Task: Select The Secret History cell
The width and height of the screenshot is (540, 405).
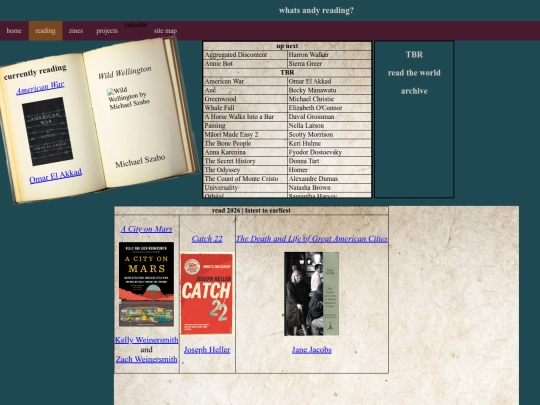Action: [x=245, y=161]
